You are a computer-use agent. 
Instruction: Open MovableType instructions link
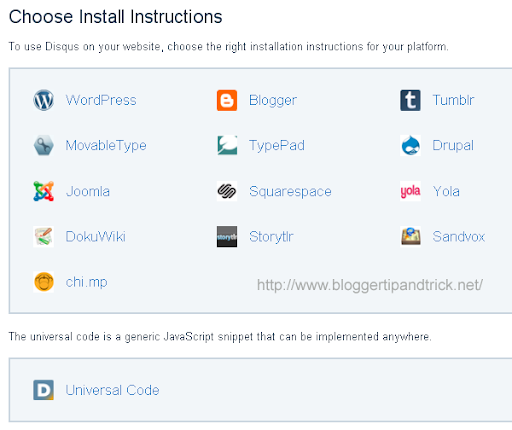[x=106, y=146]
